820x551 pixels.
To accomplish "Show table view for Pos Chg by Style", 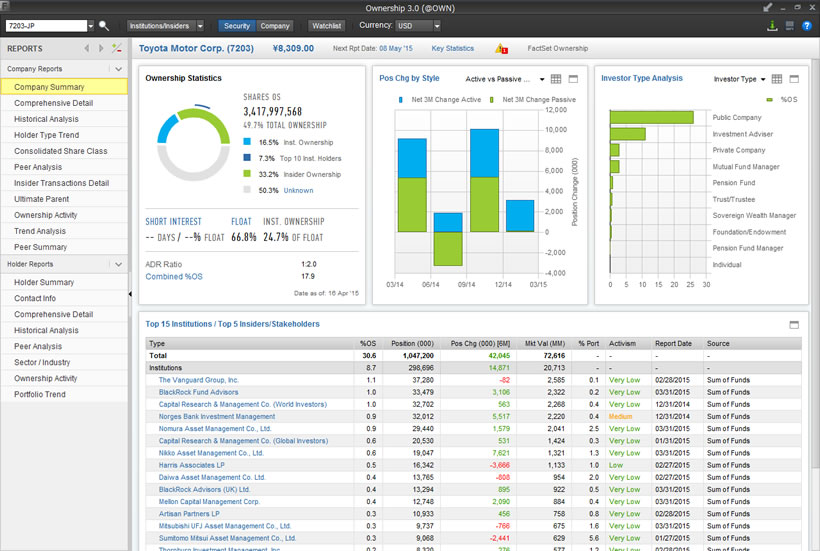I will 556,79.
